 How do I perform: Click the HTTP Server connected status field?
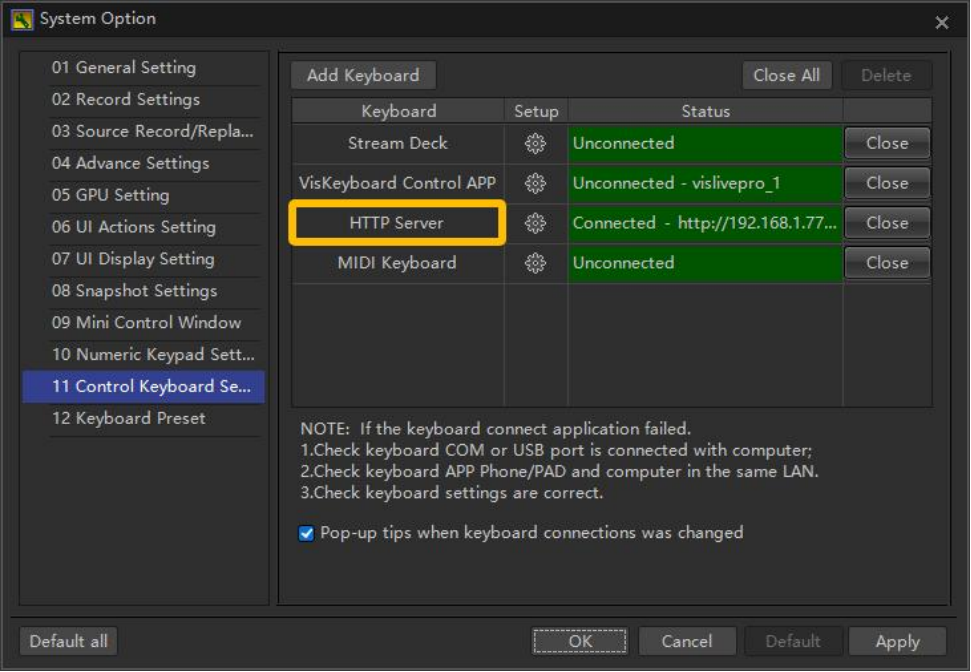(x=704, y=223)
